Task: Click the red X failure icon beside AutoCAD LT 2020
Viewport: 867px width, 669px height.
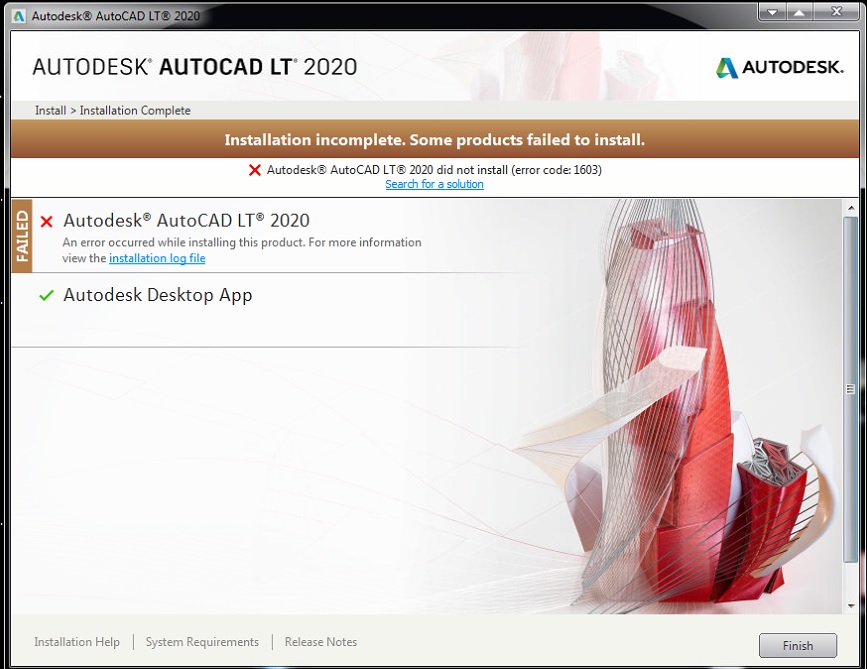Action: coord(47,221)
